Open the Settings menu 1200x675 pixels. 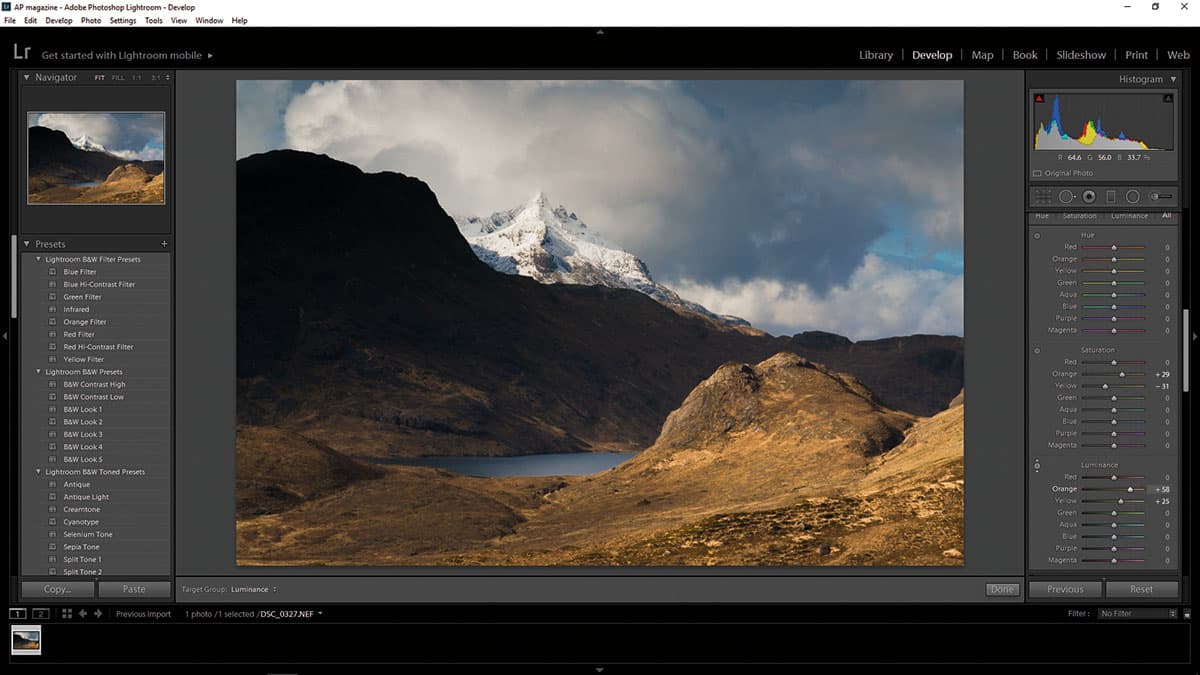(123, 20)
